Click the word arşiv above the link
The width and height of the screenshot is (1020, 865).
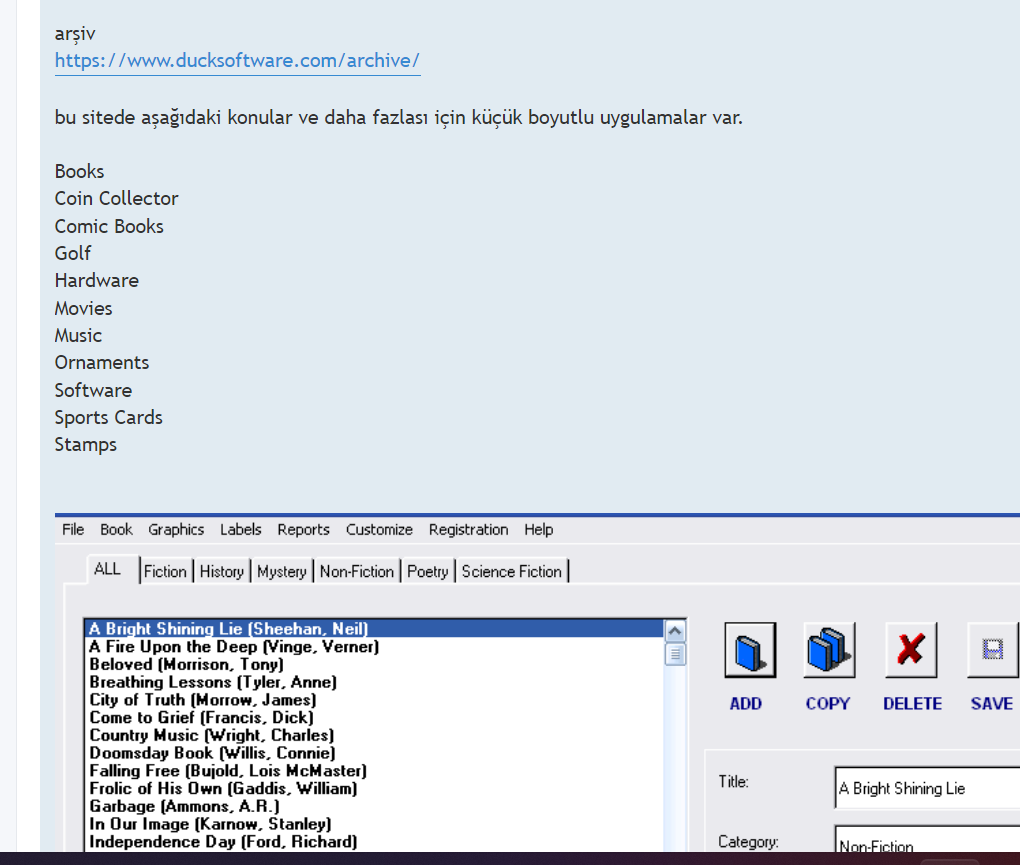click(75, 34)
